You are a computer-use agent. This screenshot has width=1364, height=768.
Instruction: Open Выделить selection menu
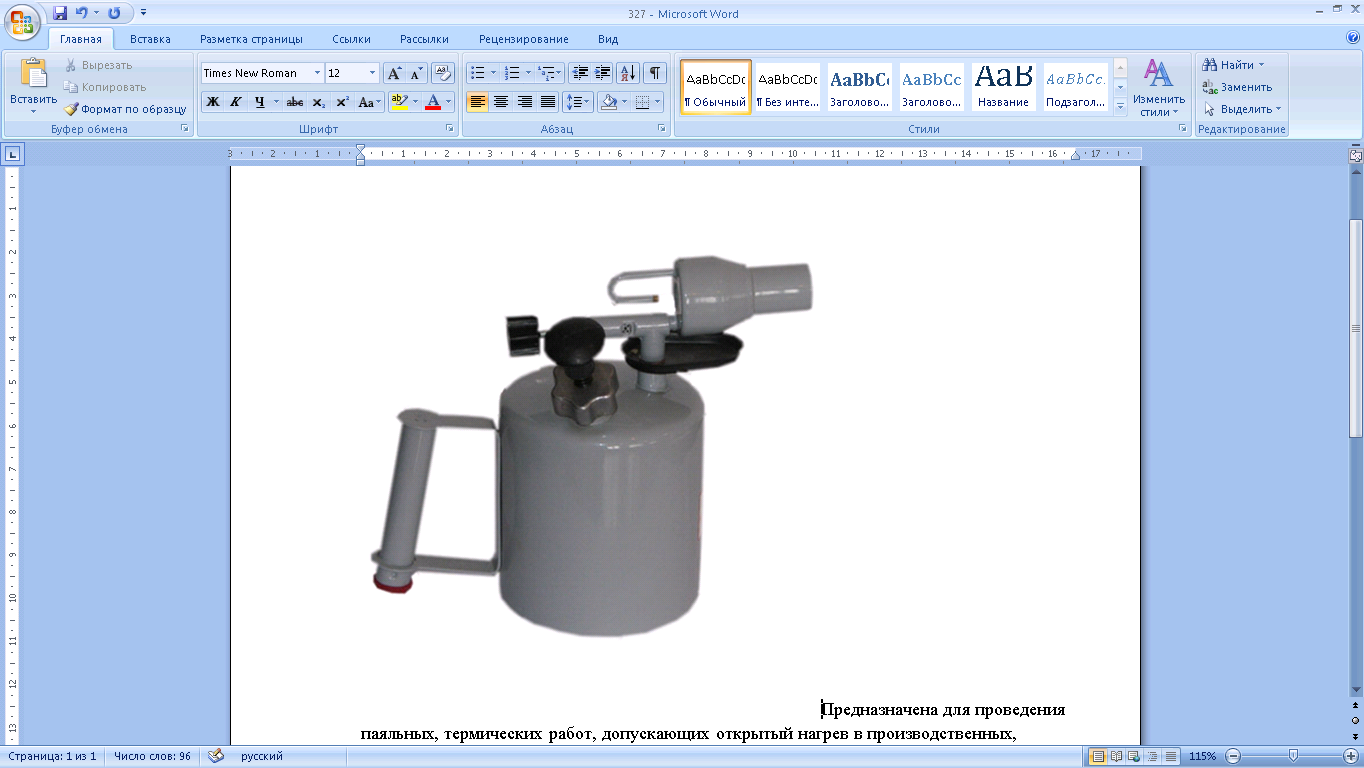pos(1243,109)
